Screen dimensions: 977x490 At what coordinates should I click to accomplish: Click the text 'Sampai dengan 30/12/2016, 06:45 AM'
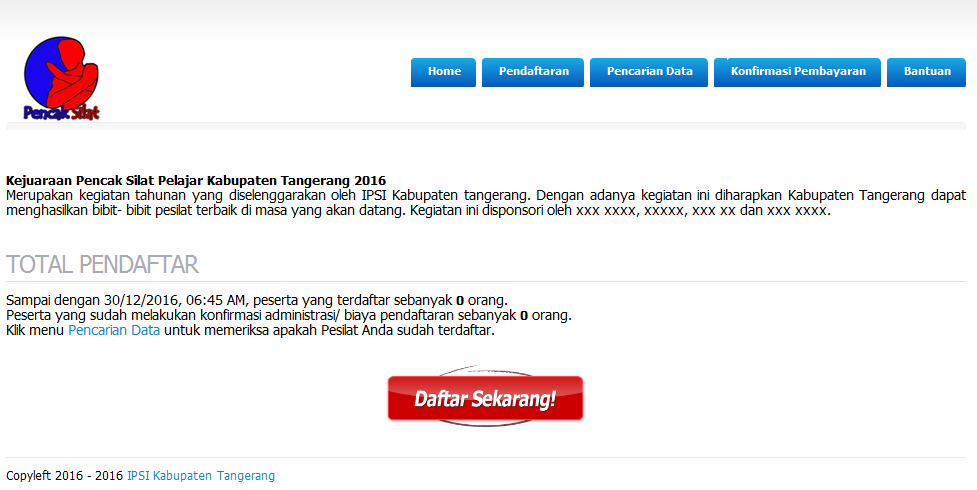128,300
